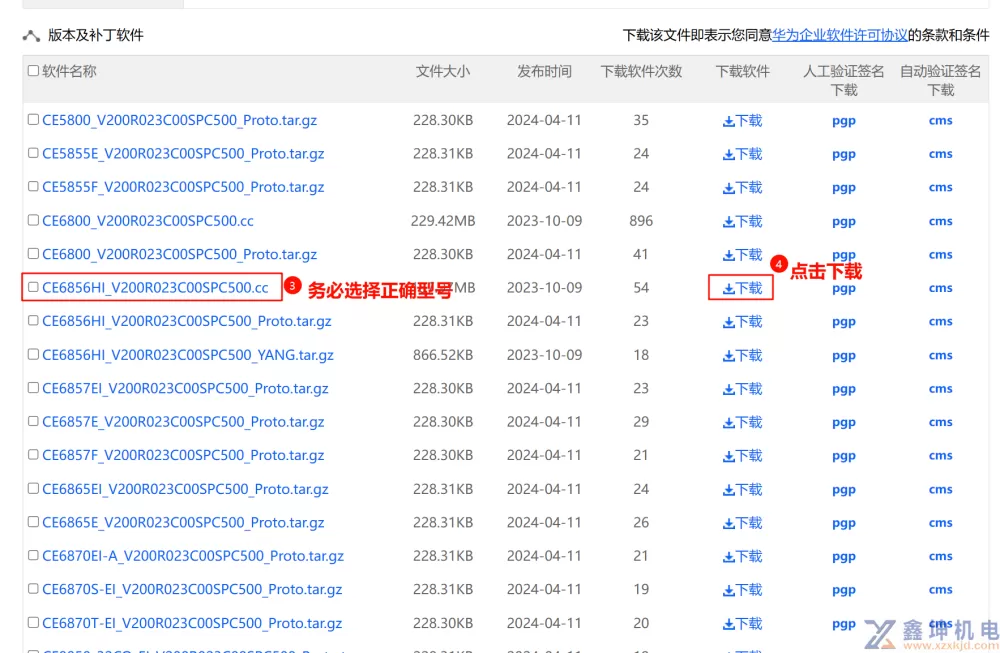Get cms signature for CE6865EI Proto.tar.gz
This screenshot has height=653, width=1000.
pos(941,489)
